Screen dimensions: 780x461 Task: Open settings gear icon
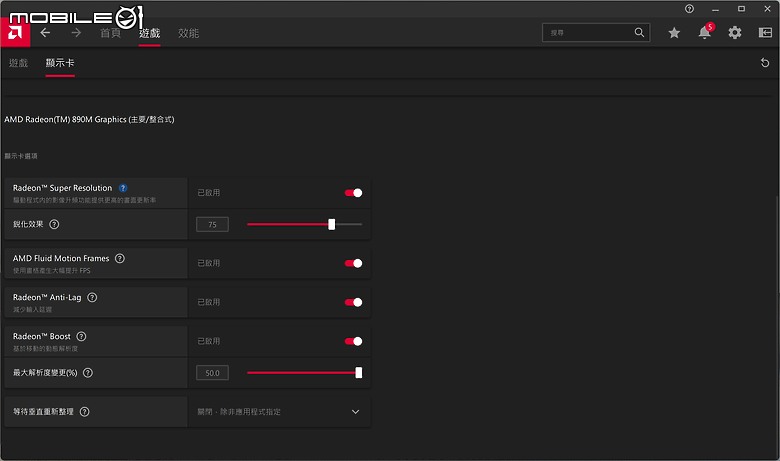[x=735, y=33]
